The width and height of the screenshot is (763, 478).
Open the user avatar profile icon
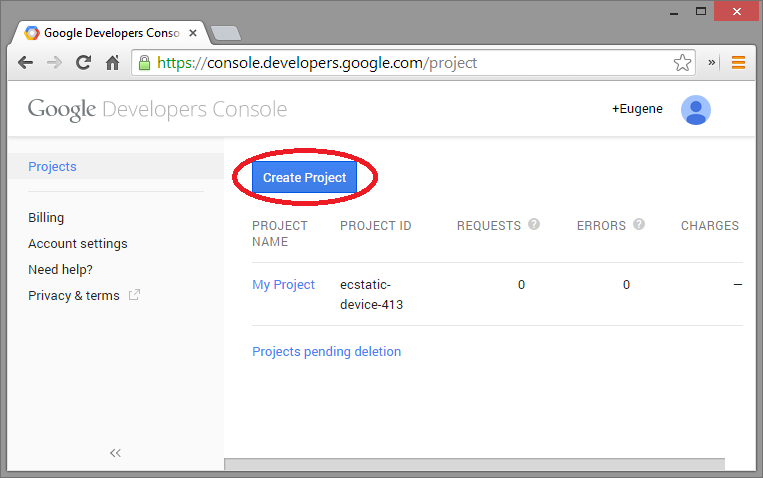(695, 110)
